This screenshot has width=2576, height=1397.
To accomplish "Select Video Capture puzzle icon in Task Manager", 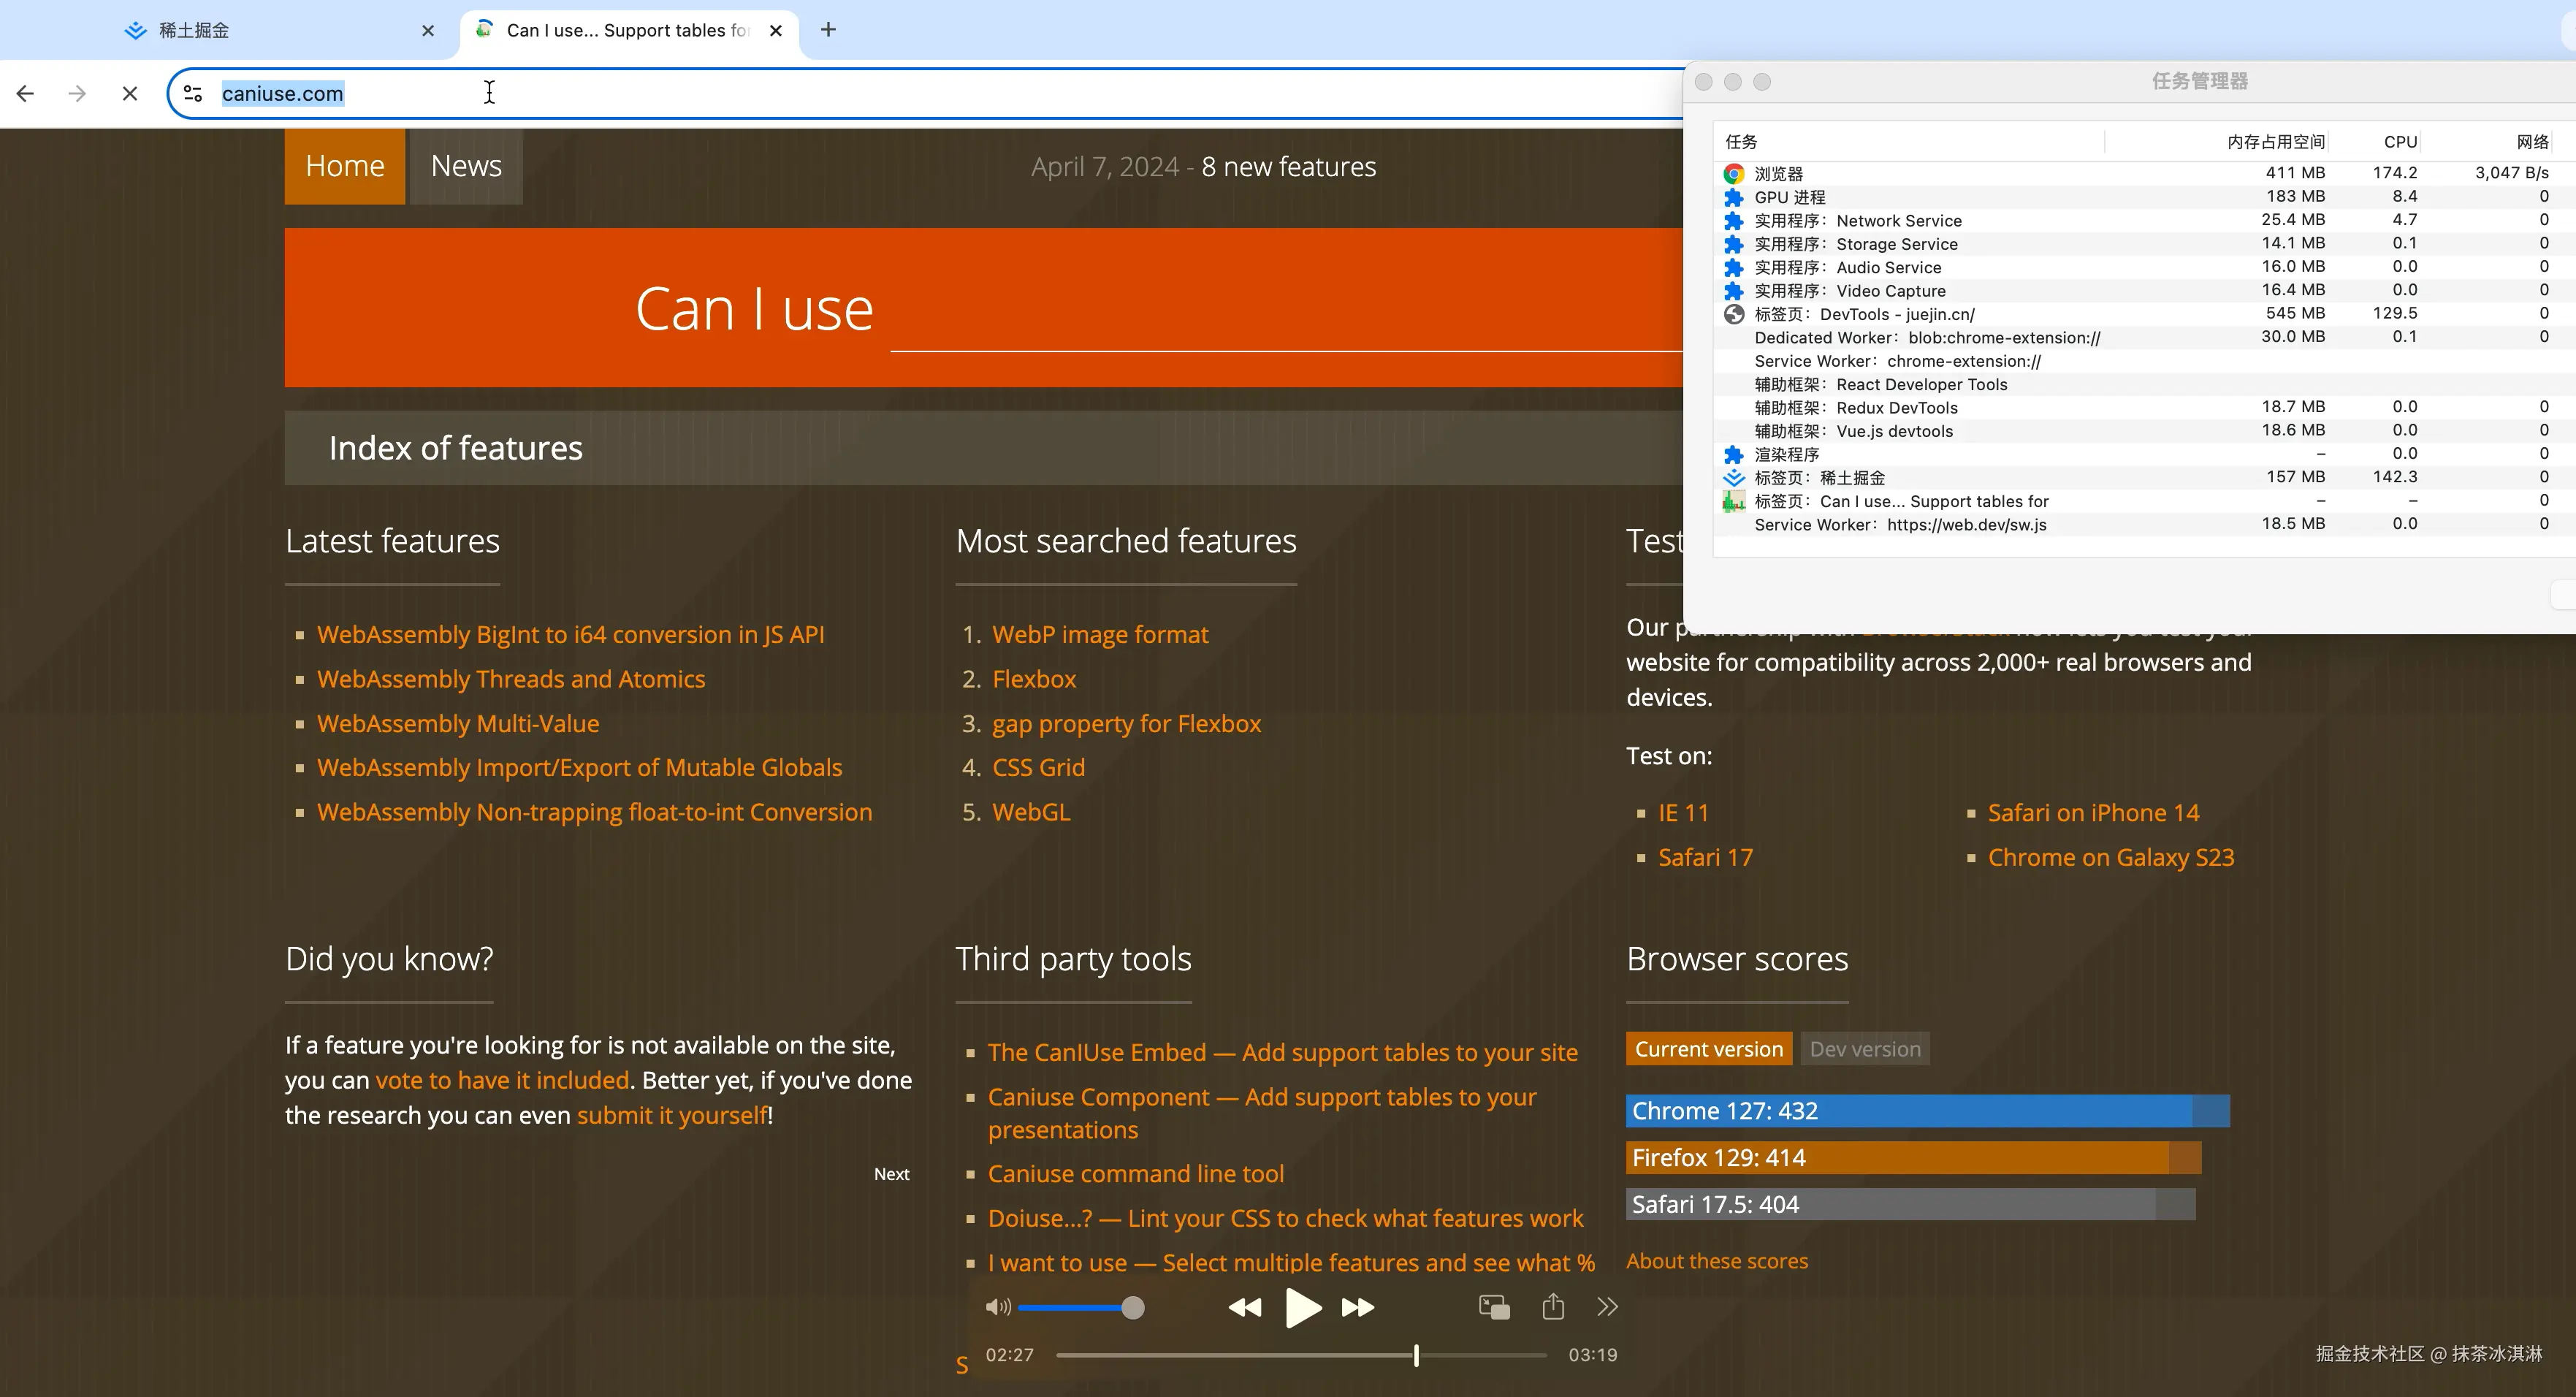I will [1734, 291].
